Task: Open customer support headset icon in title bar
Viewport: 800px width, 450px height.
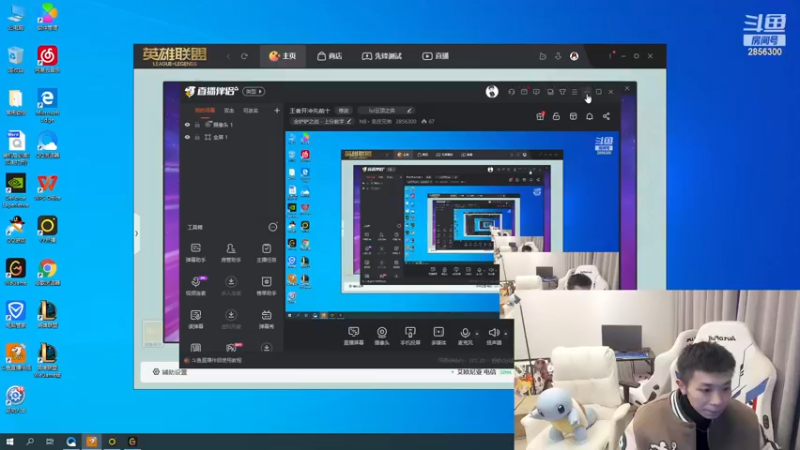Action: pyautogui.click(x=511, y=92)
